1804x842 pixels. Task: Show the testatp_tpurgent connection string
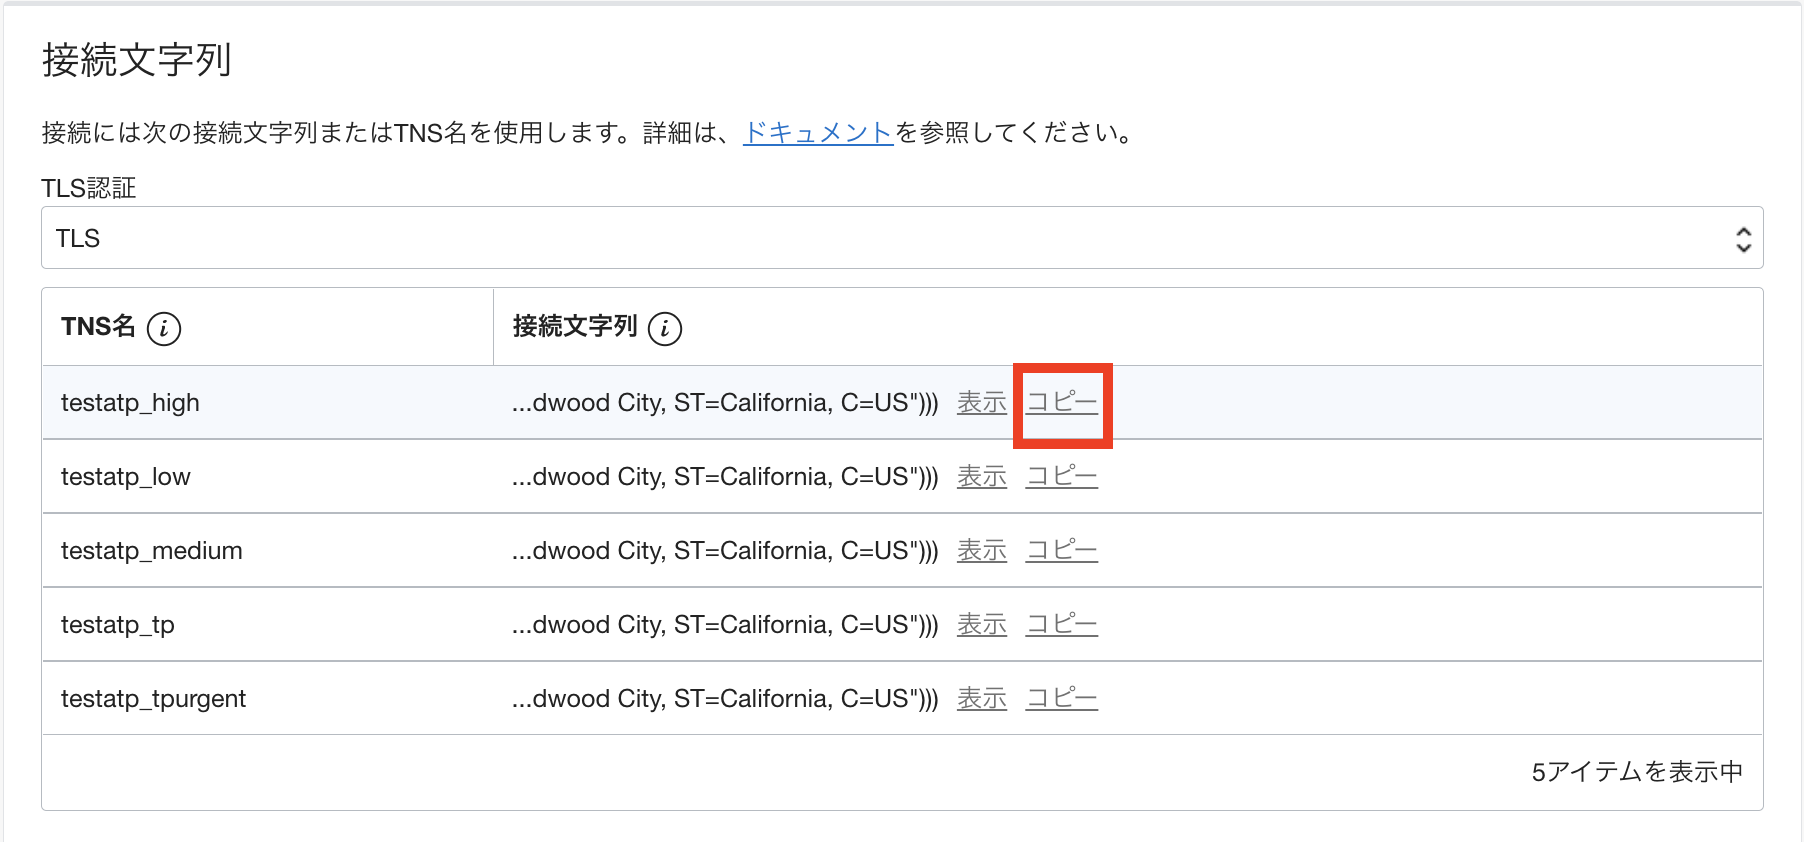click(x=981, y=698)
